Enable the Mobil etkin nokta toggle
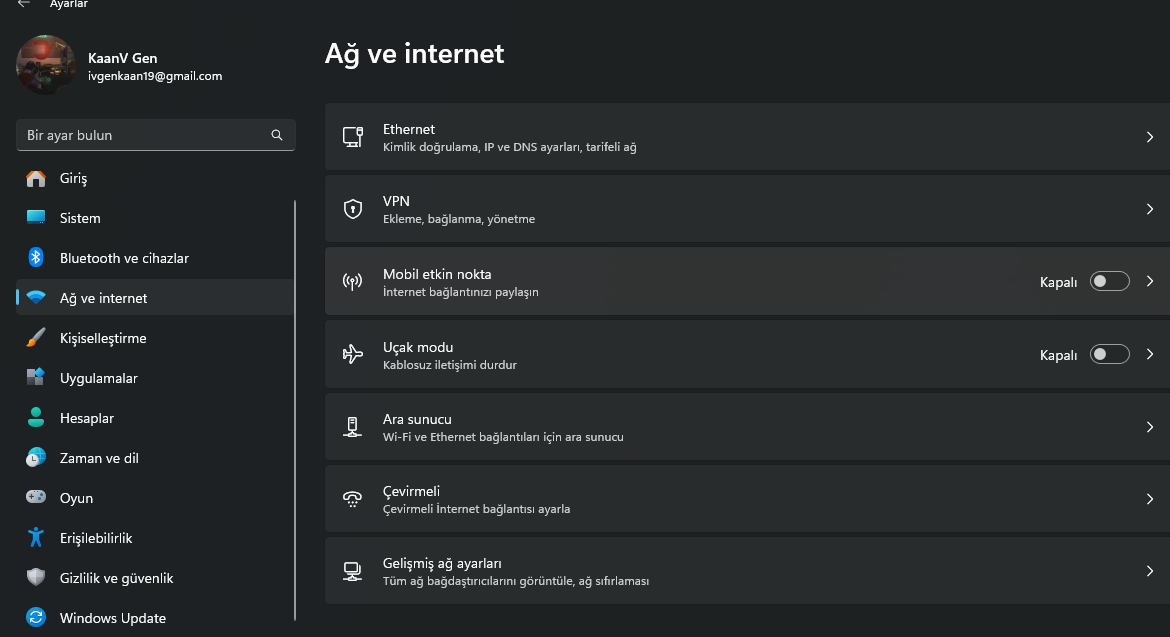The image size is (1170, 637). tap(1110, 282)
